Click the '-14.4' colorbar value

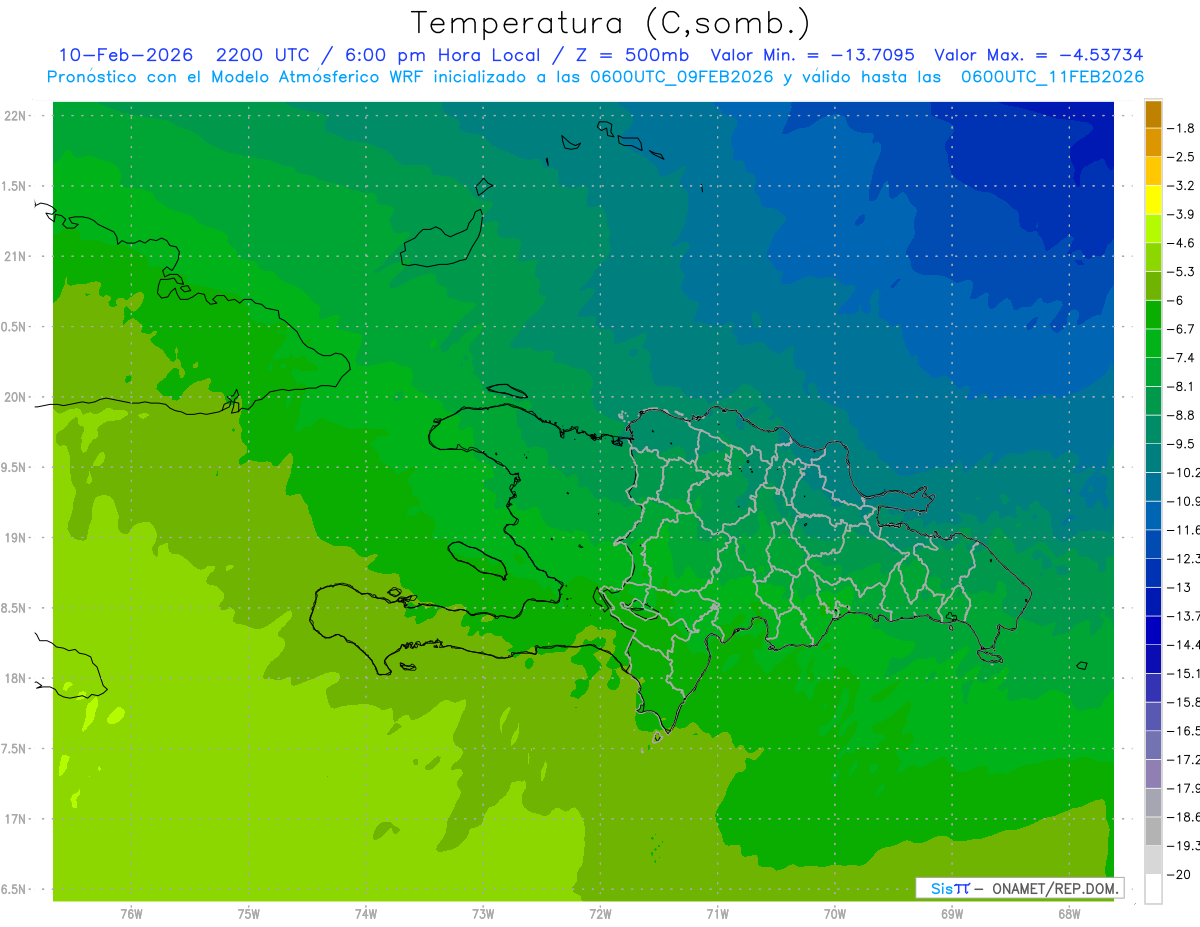point(1183,645)
